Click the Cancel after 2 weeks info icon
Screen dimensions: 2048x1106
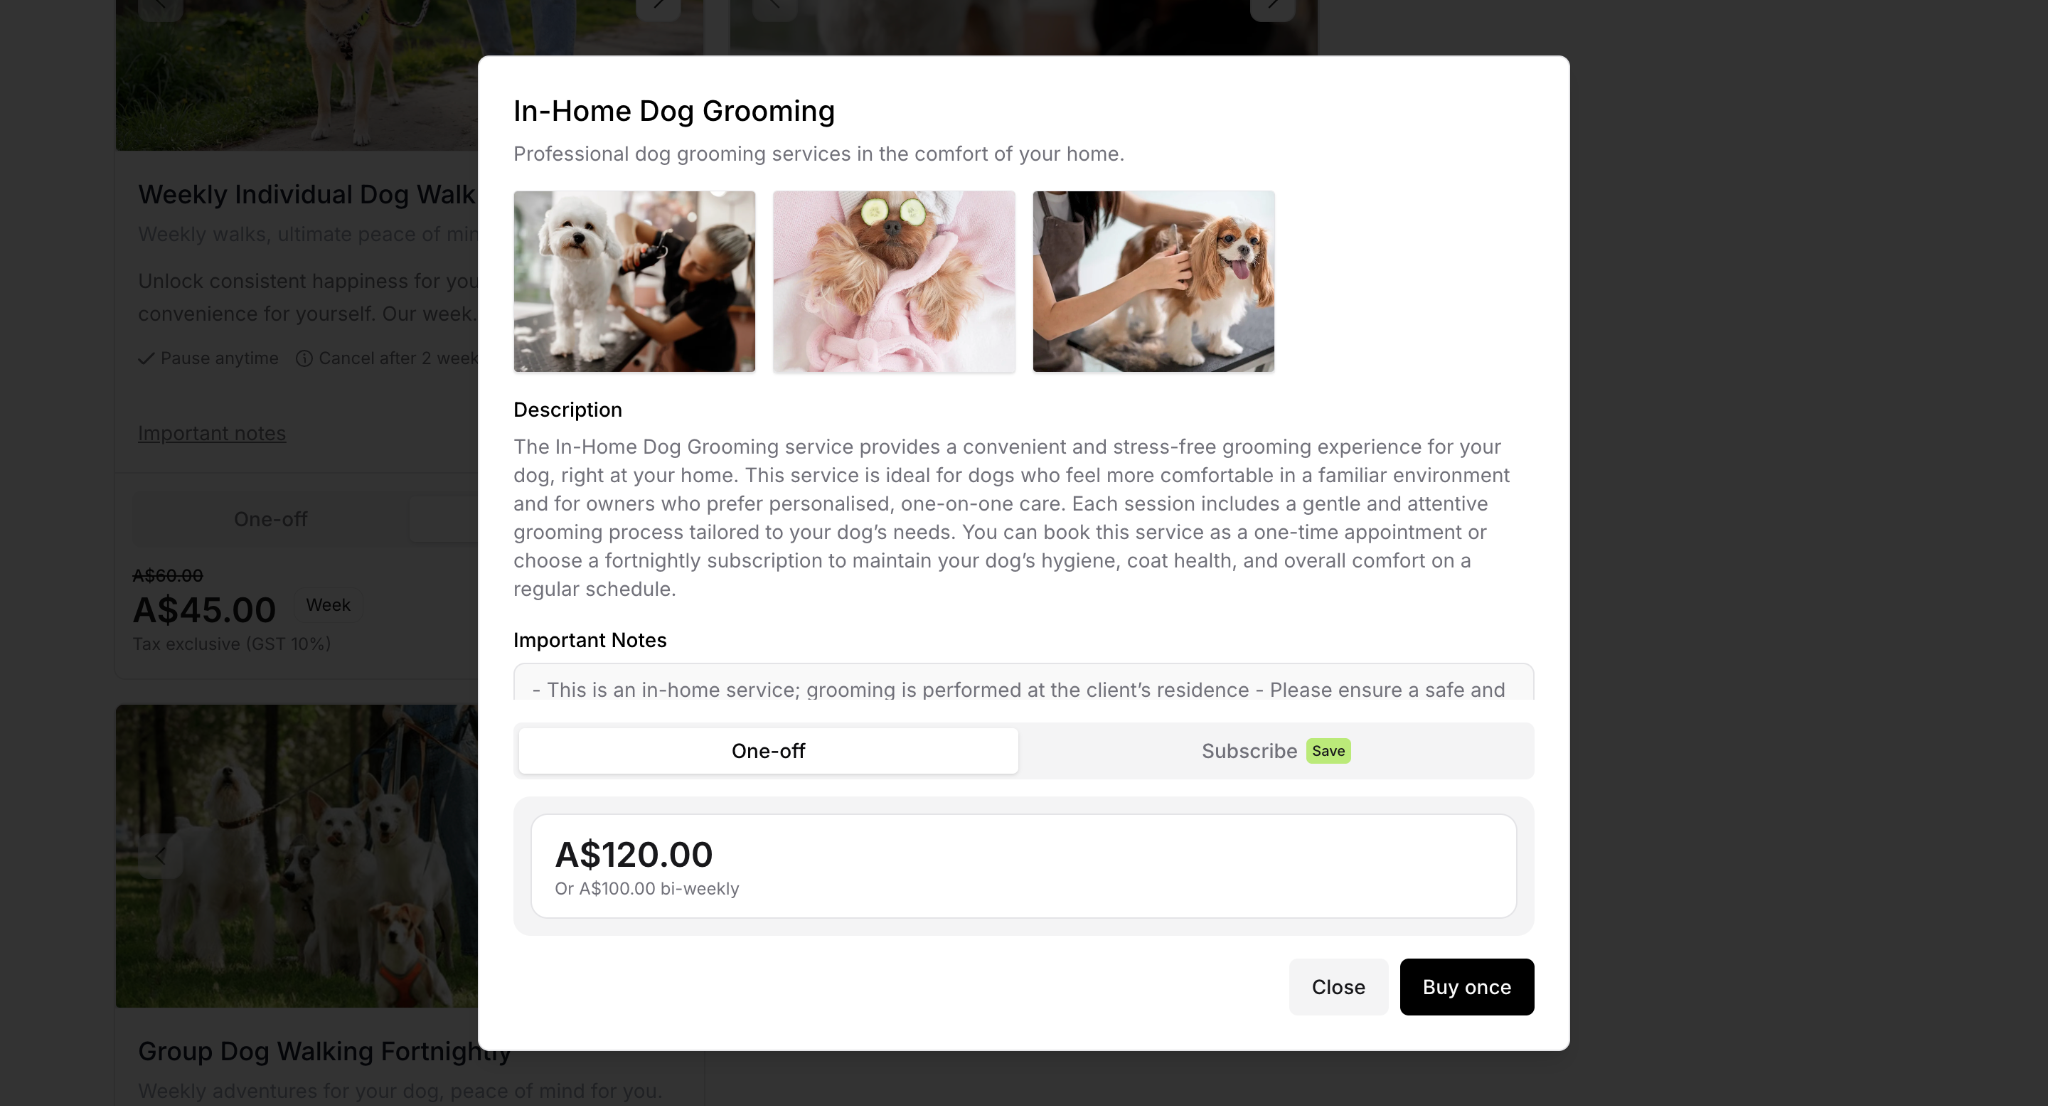click(x=304, y=358)
